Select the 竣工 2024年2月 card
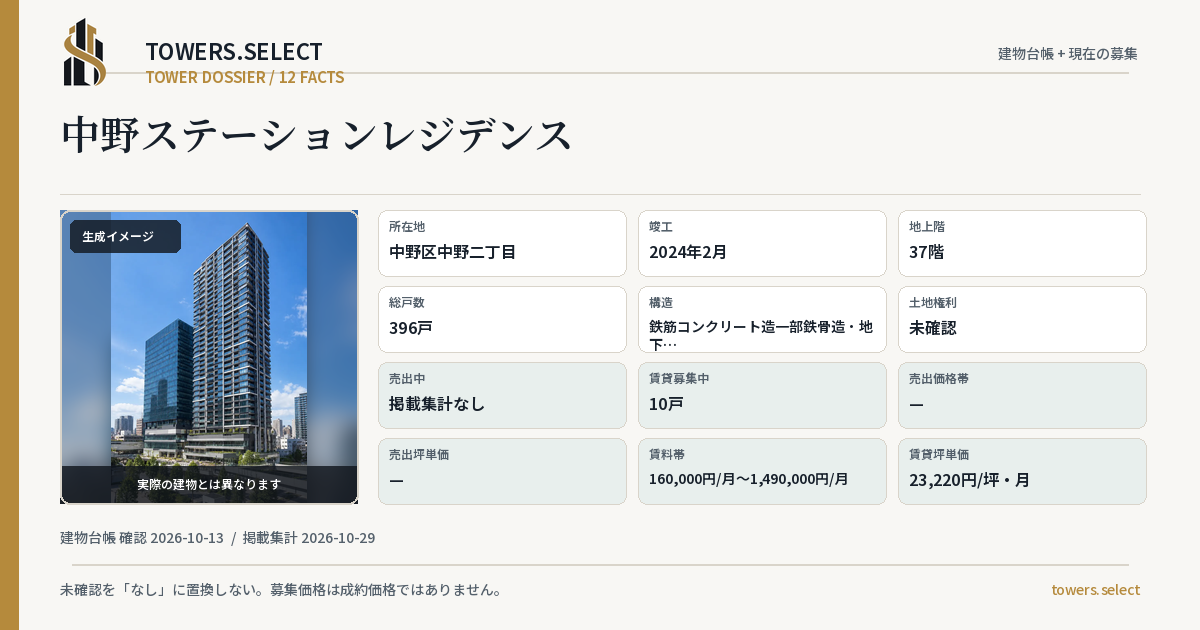This screenshot has width=1200, height=630. click(762, 243)
